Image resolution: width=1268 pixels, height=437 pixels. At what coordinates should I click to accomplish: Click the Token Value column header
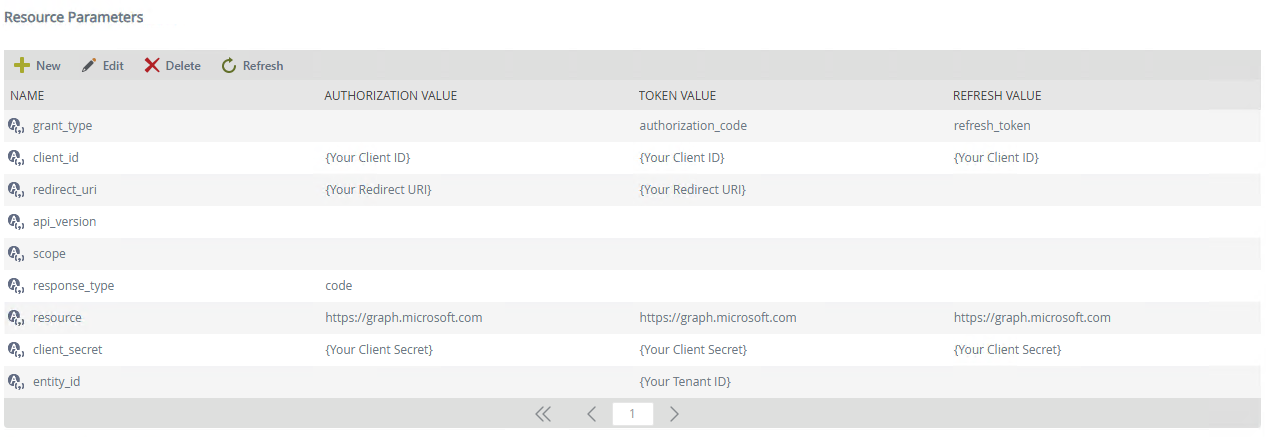[677, 96]
